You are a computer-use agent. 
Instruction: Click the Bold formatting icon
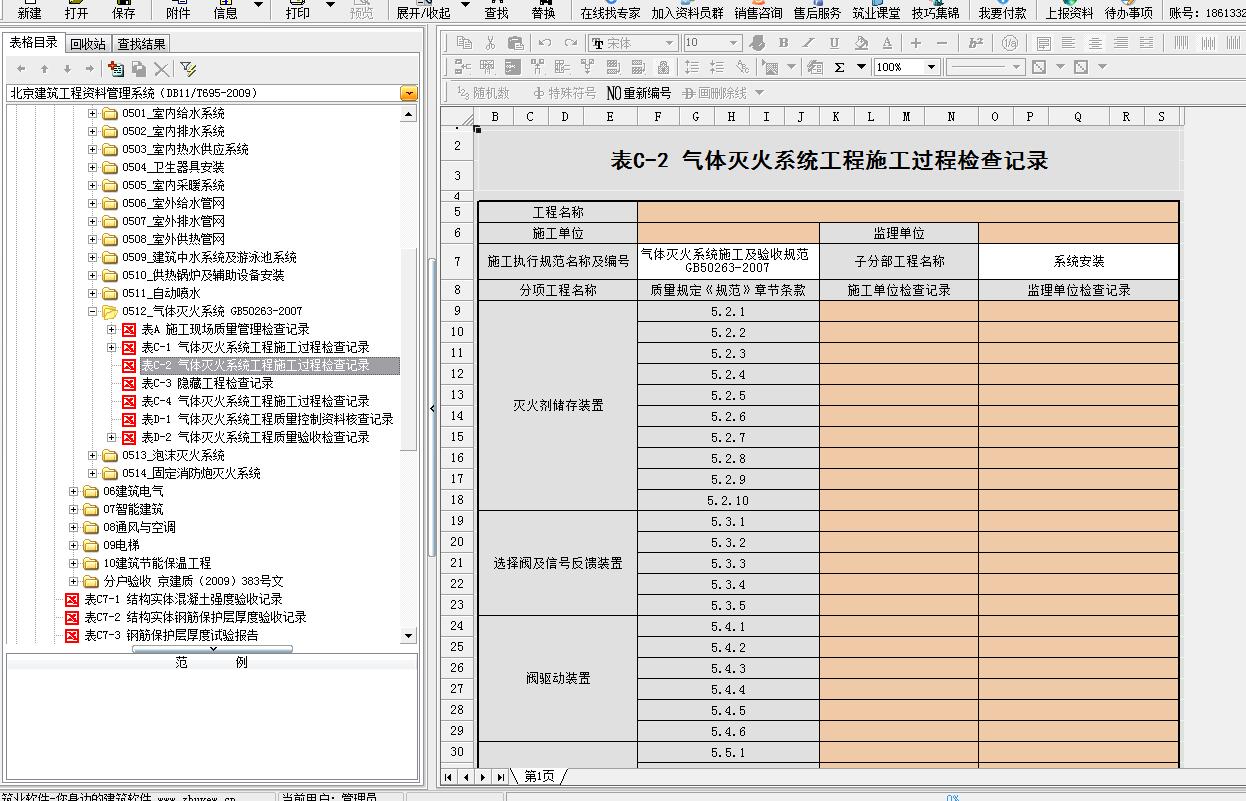[x=783, y=43]
